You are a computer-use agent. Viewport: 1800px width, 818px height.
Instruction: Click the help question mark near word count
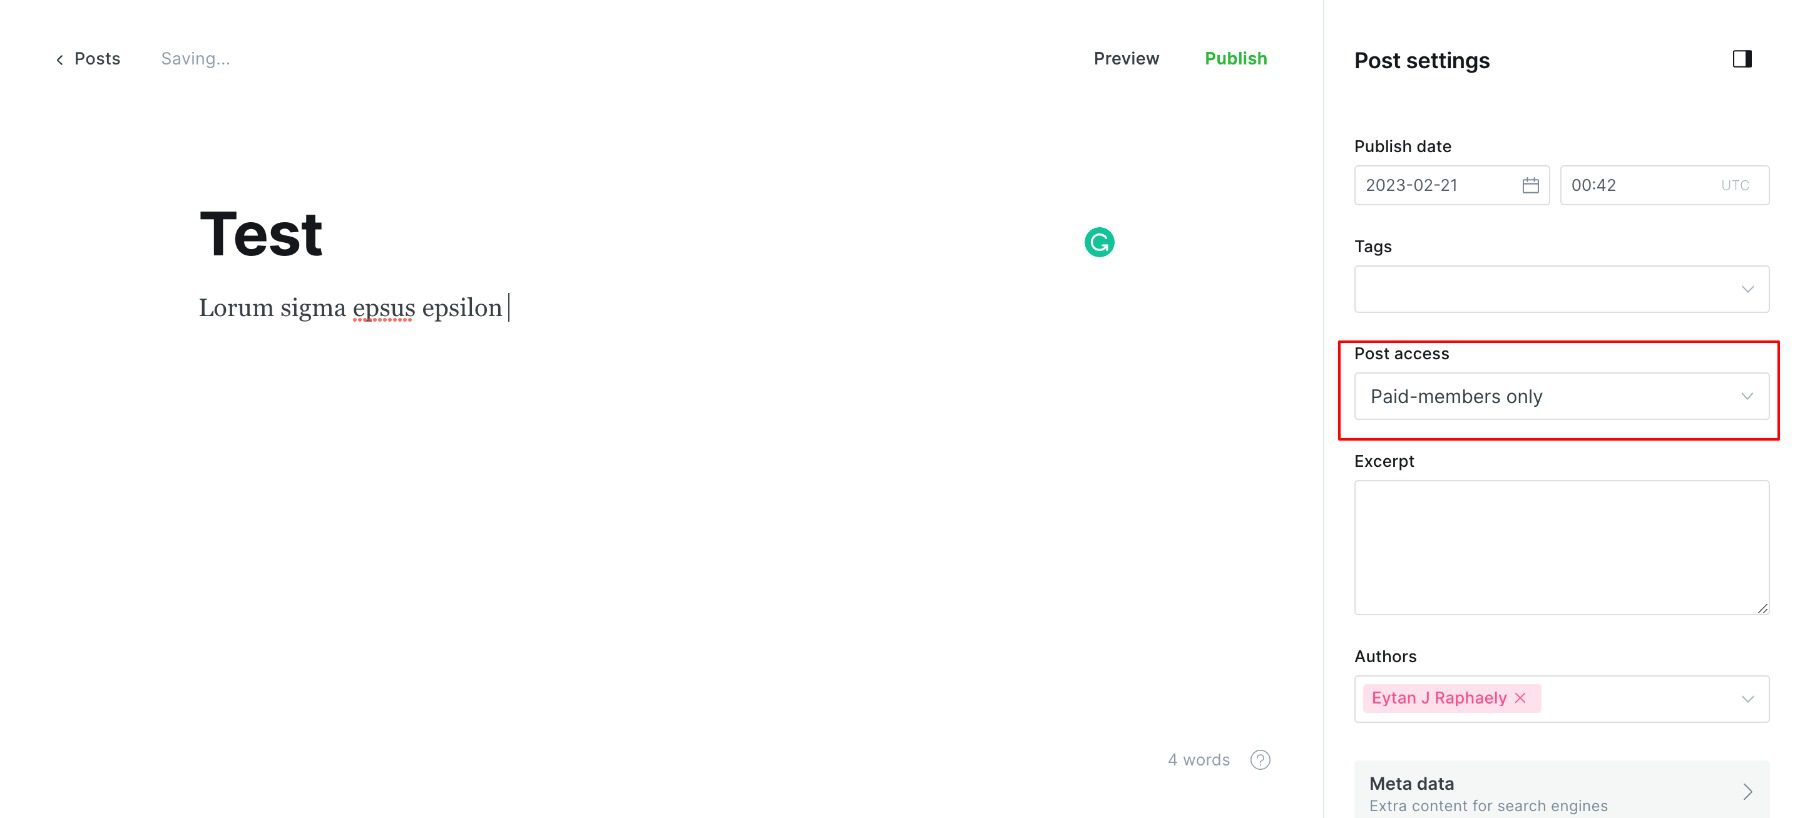coord(1260,760)
